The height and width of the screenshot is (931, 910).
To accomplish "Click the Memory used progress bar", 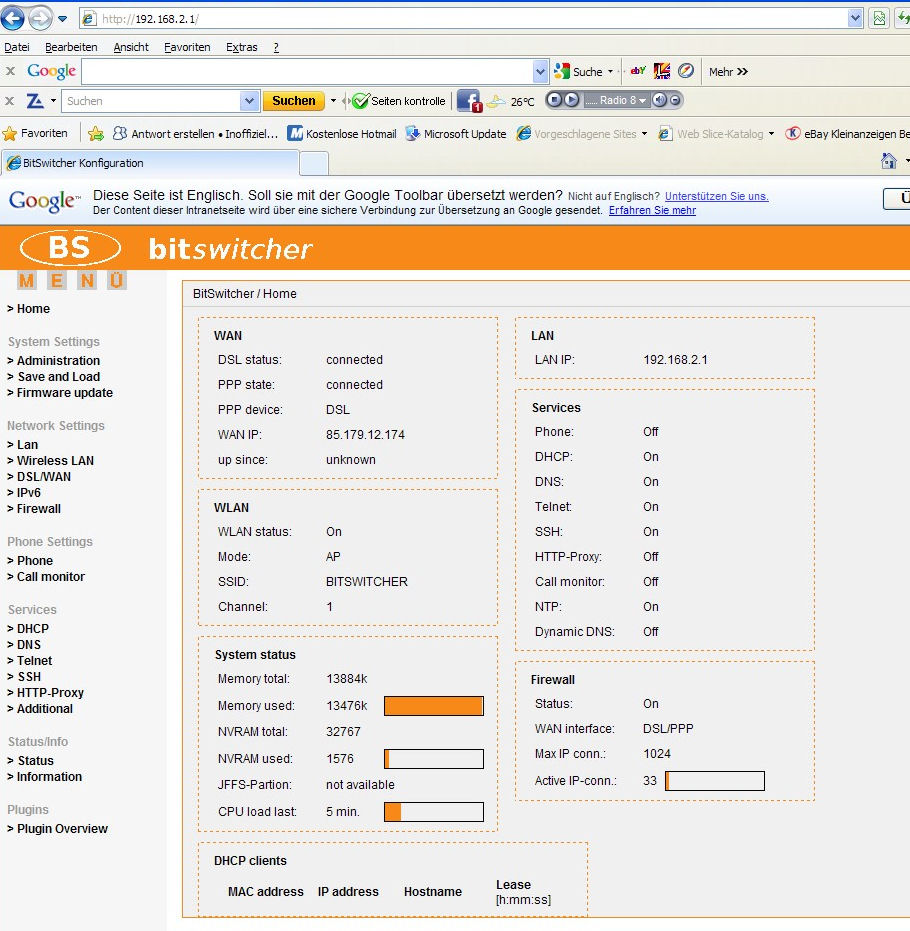I will (x=434, y=706).
